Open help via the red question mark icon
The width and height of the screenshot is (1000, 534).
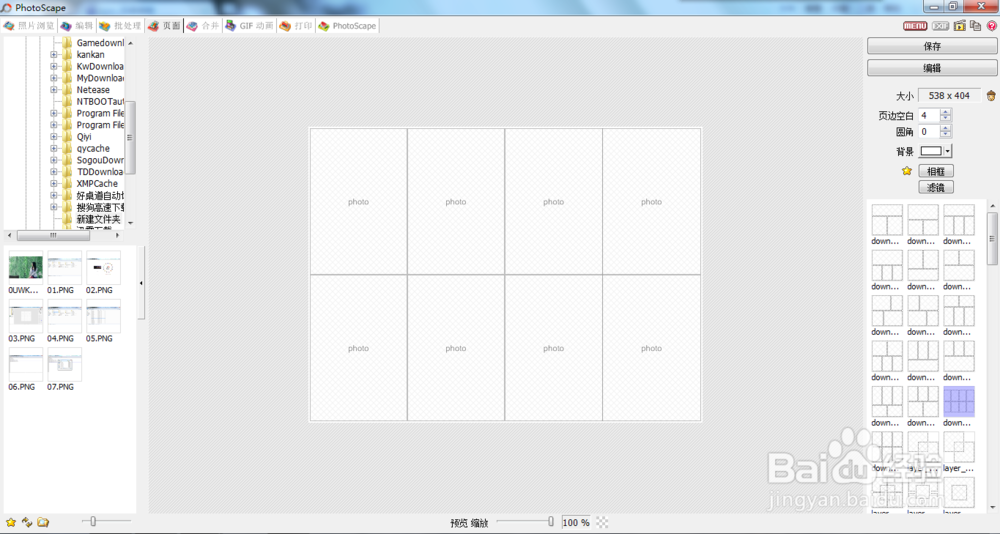click(x=992, y=26)
